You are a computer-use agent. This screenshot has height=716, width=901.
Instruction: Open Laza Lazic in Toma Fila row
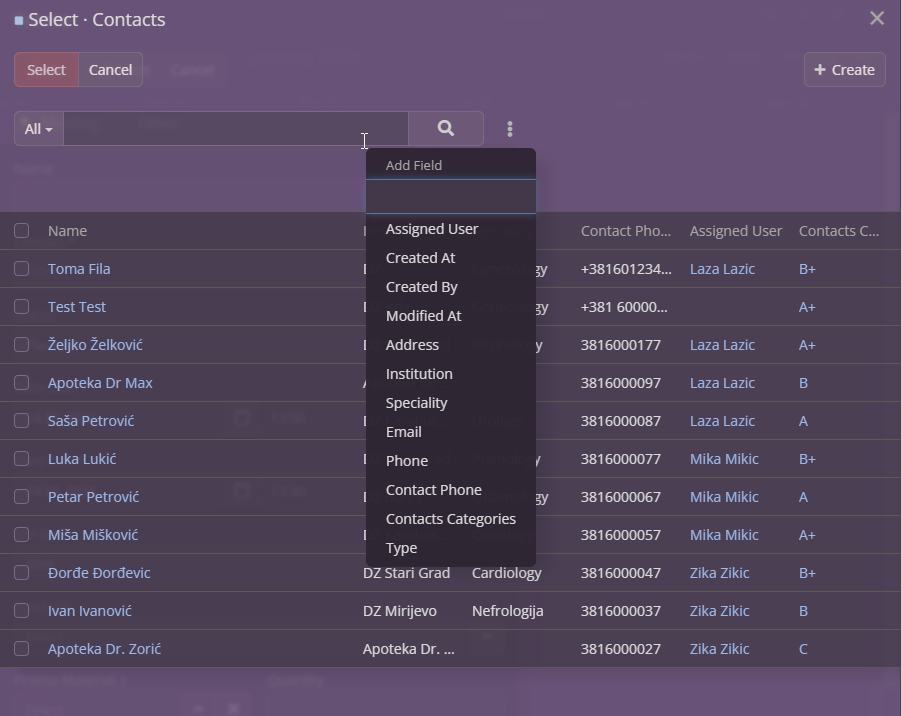coord(722,269)
